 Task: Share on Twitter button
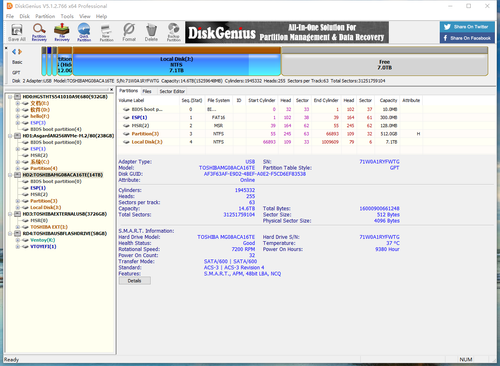coord(467,27)
